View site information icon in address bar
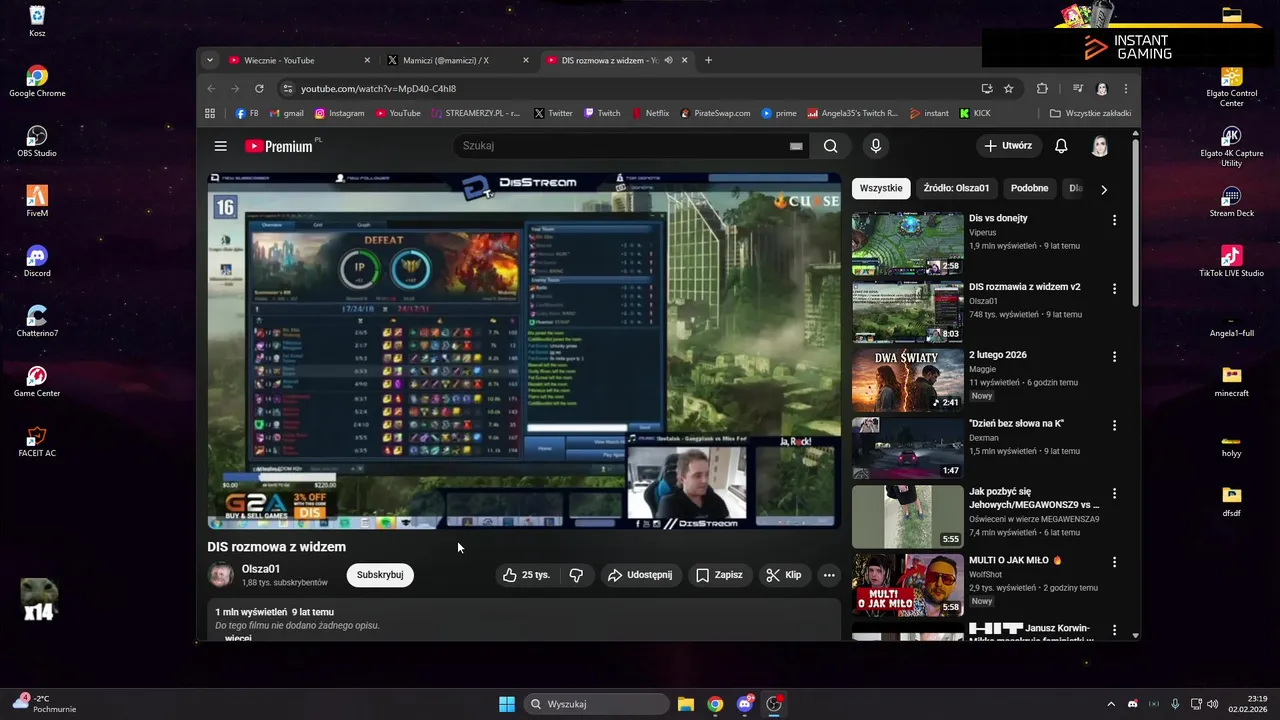This screenshot has height=720, width=1280. pyautogui.click(x=288, y=88)
